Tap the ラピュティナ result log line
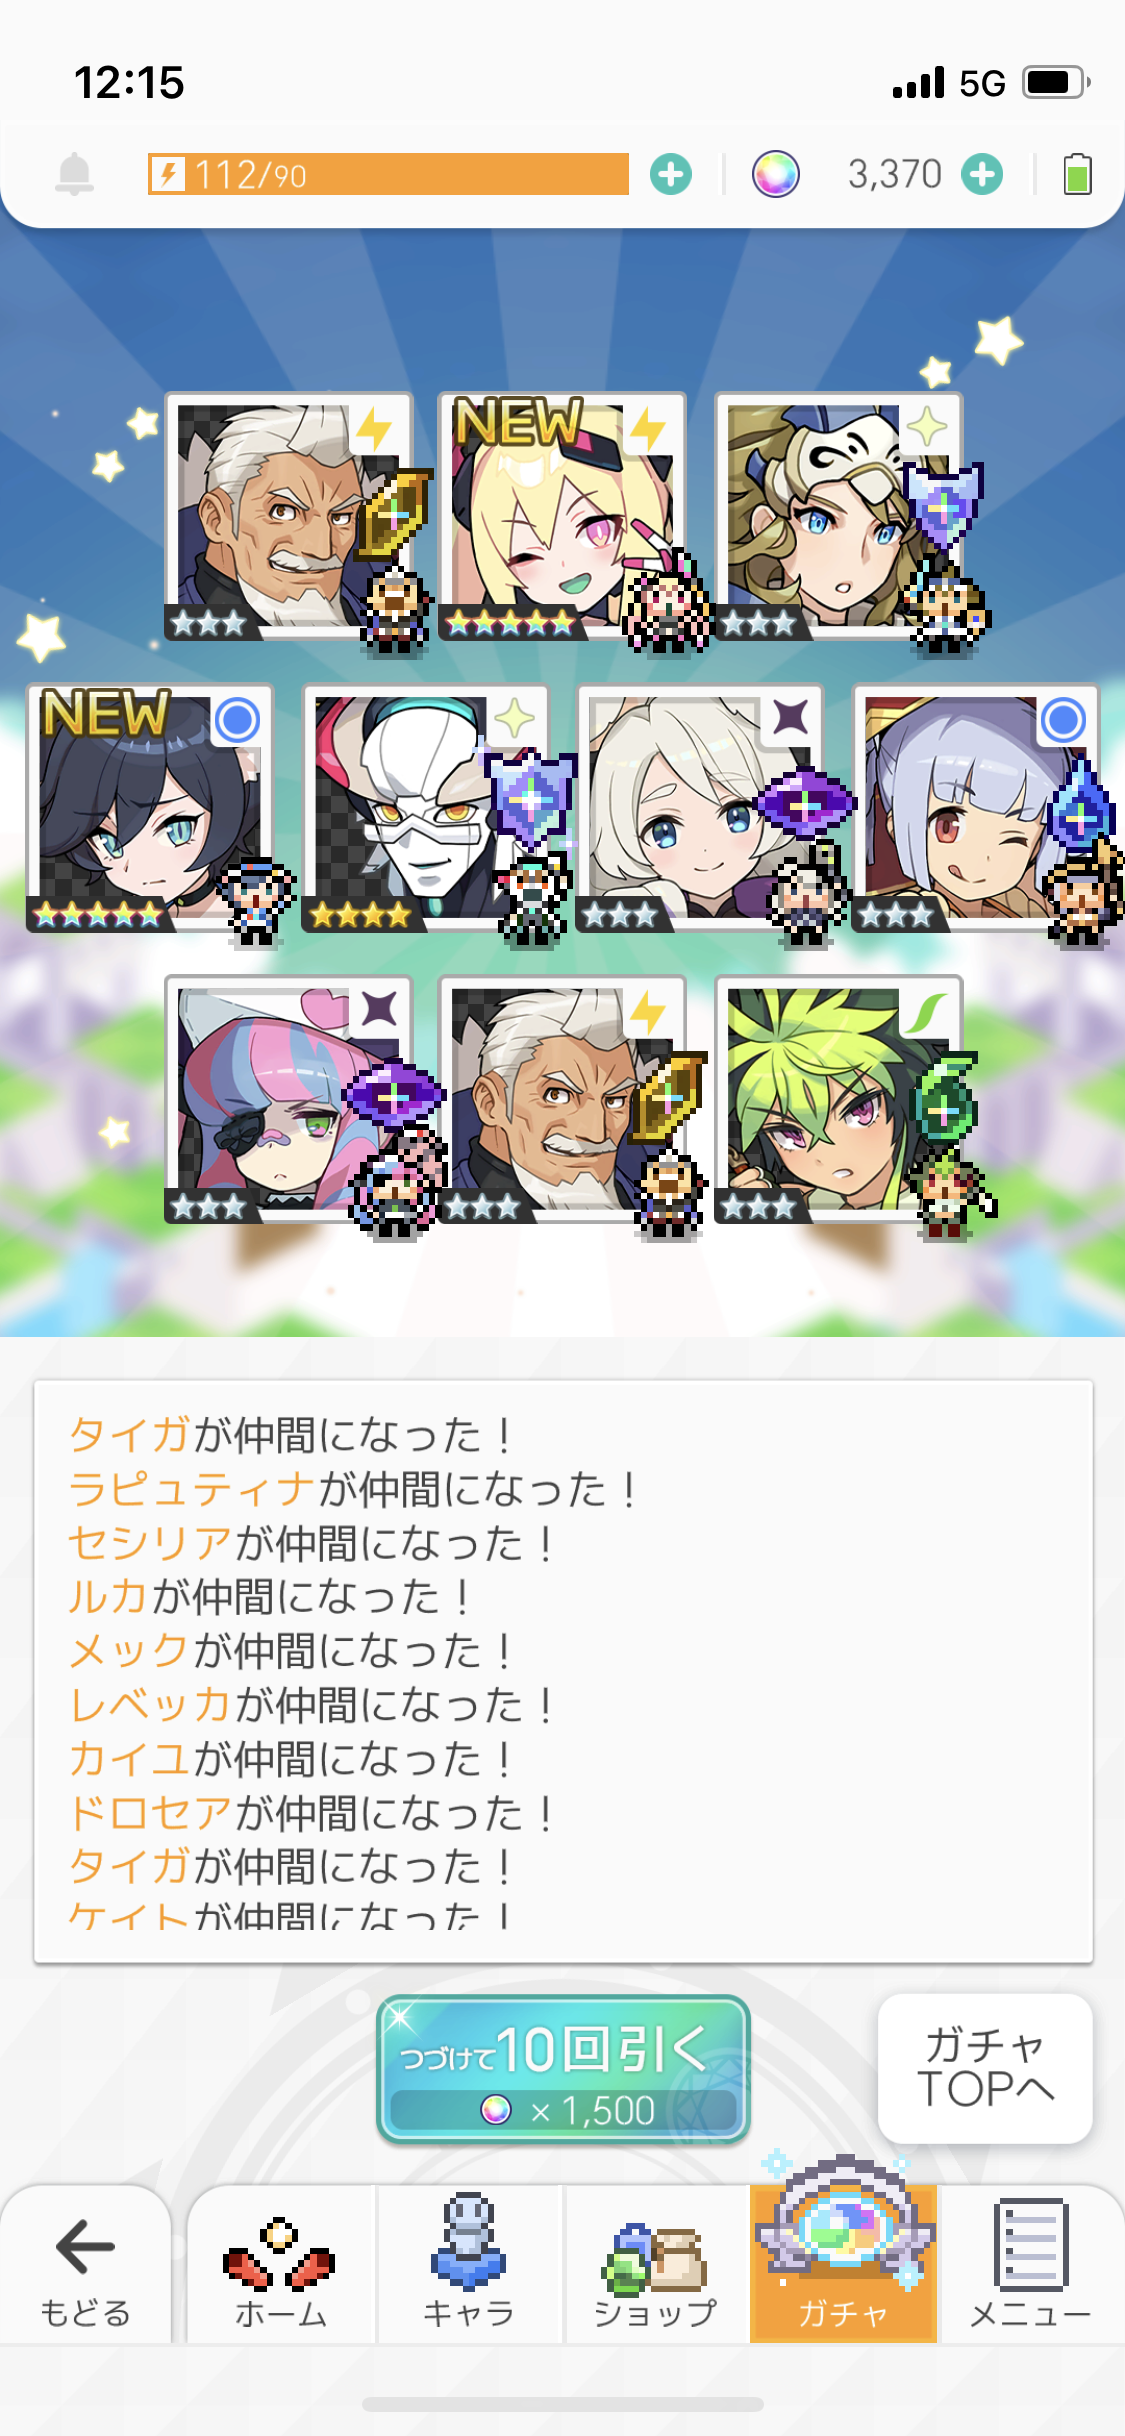Viewport: 1125px width, 2436px height. [x=352, y=1489]
